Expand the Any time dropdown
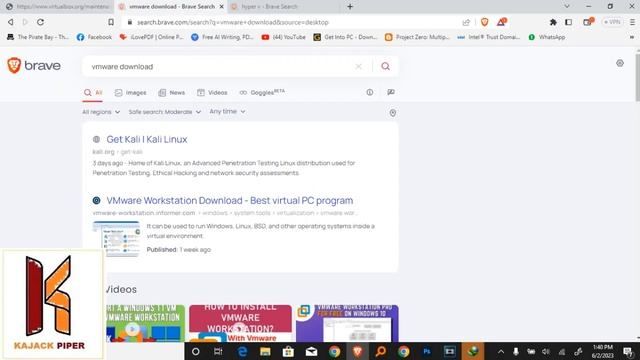The image size is (640, 360). click(x=227, y=111)
